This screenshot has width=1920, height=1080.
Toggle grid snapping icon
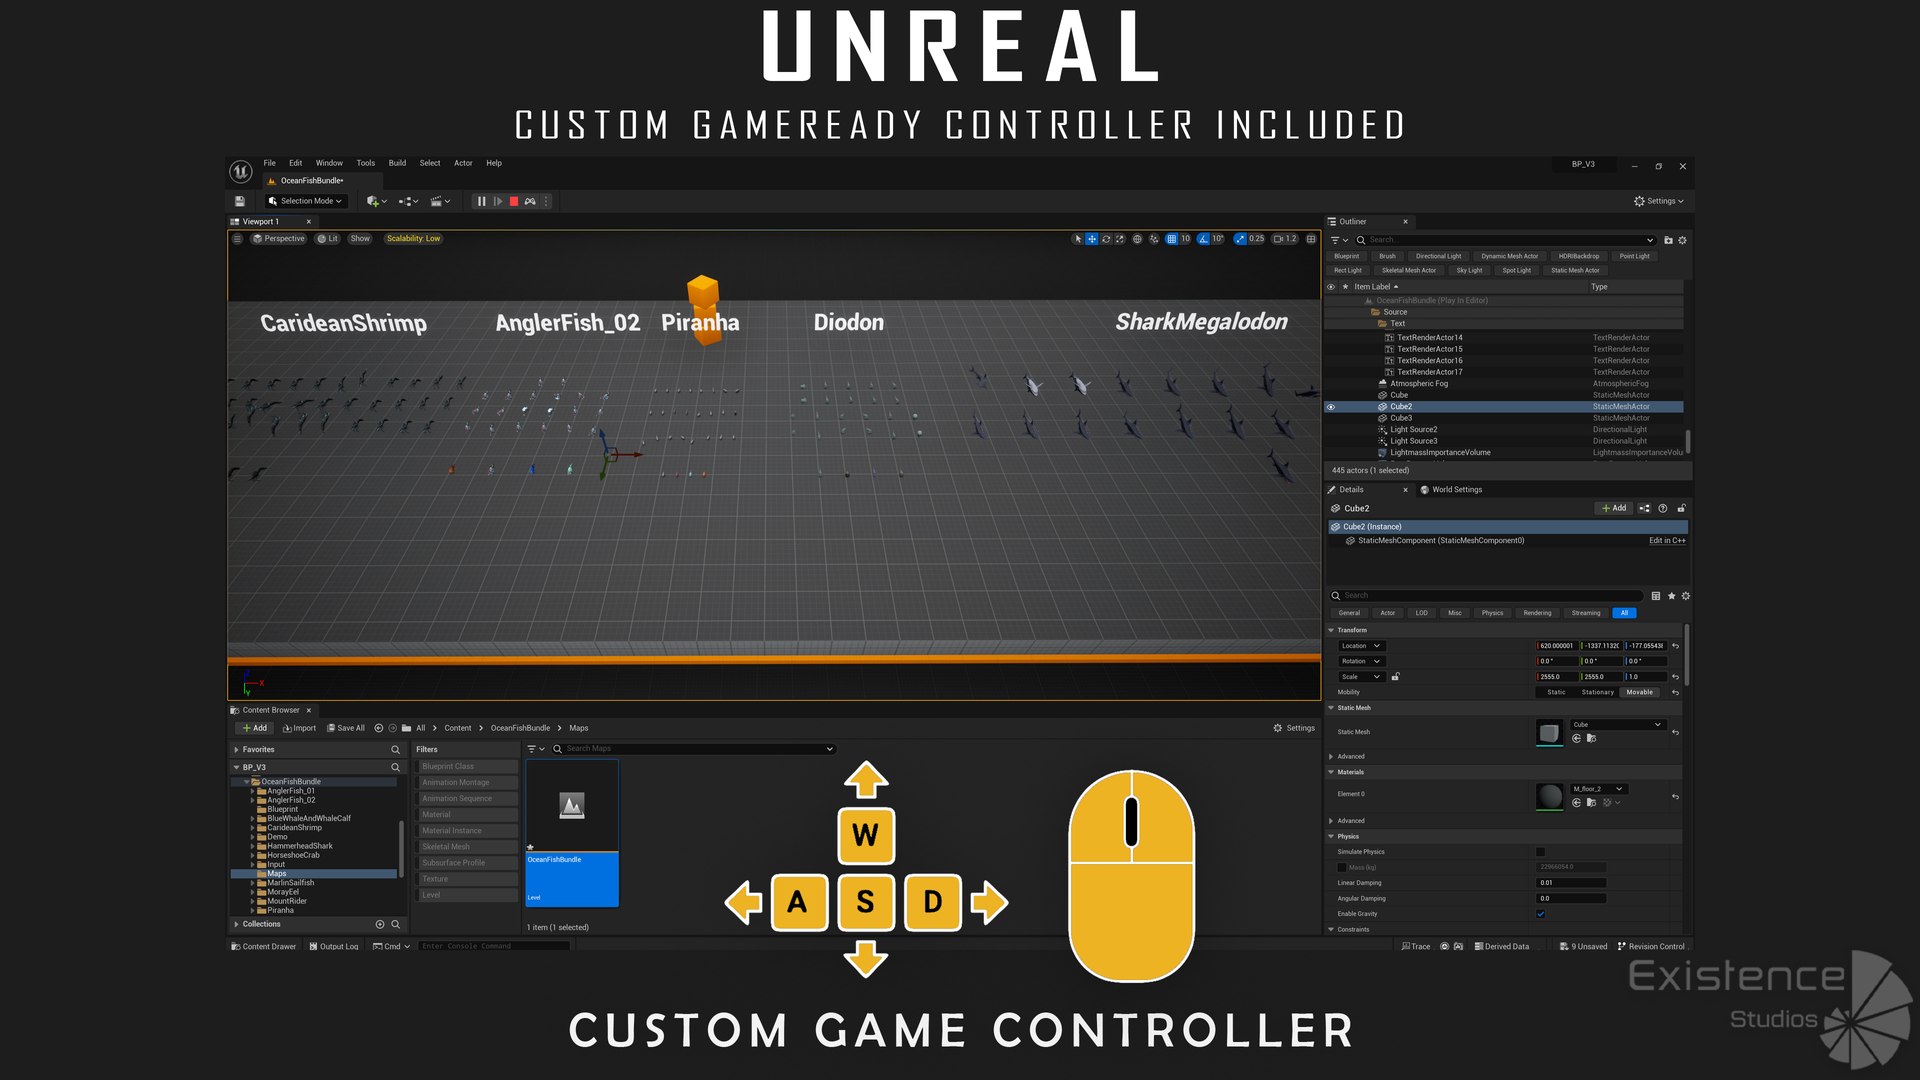tap(1171, 239)
